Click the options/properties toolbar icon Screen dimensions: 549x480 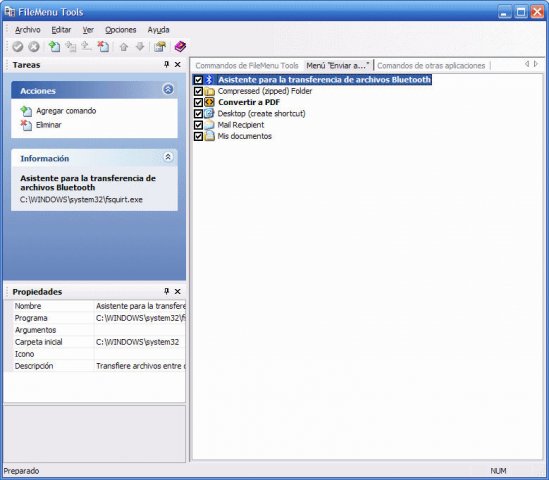point(160,47)
